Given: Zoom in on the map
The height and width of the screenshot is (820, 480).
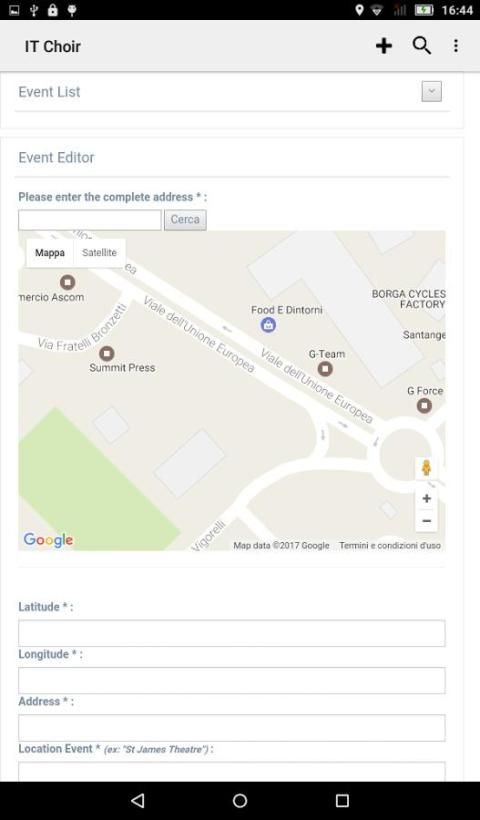Looking at the screenshot, I should pyautogui.click(x=427, y=499).
